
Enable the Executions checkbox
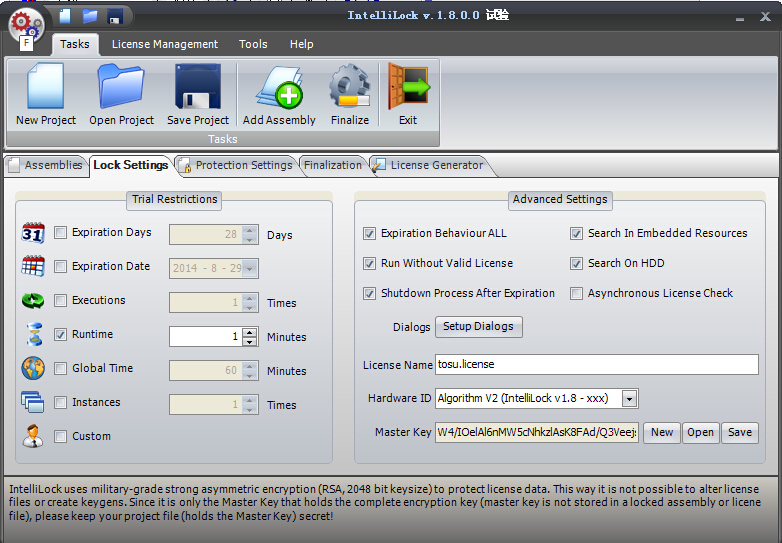60,300
